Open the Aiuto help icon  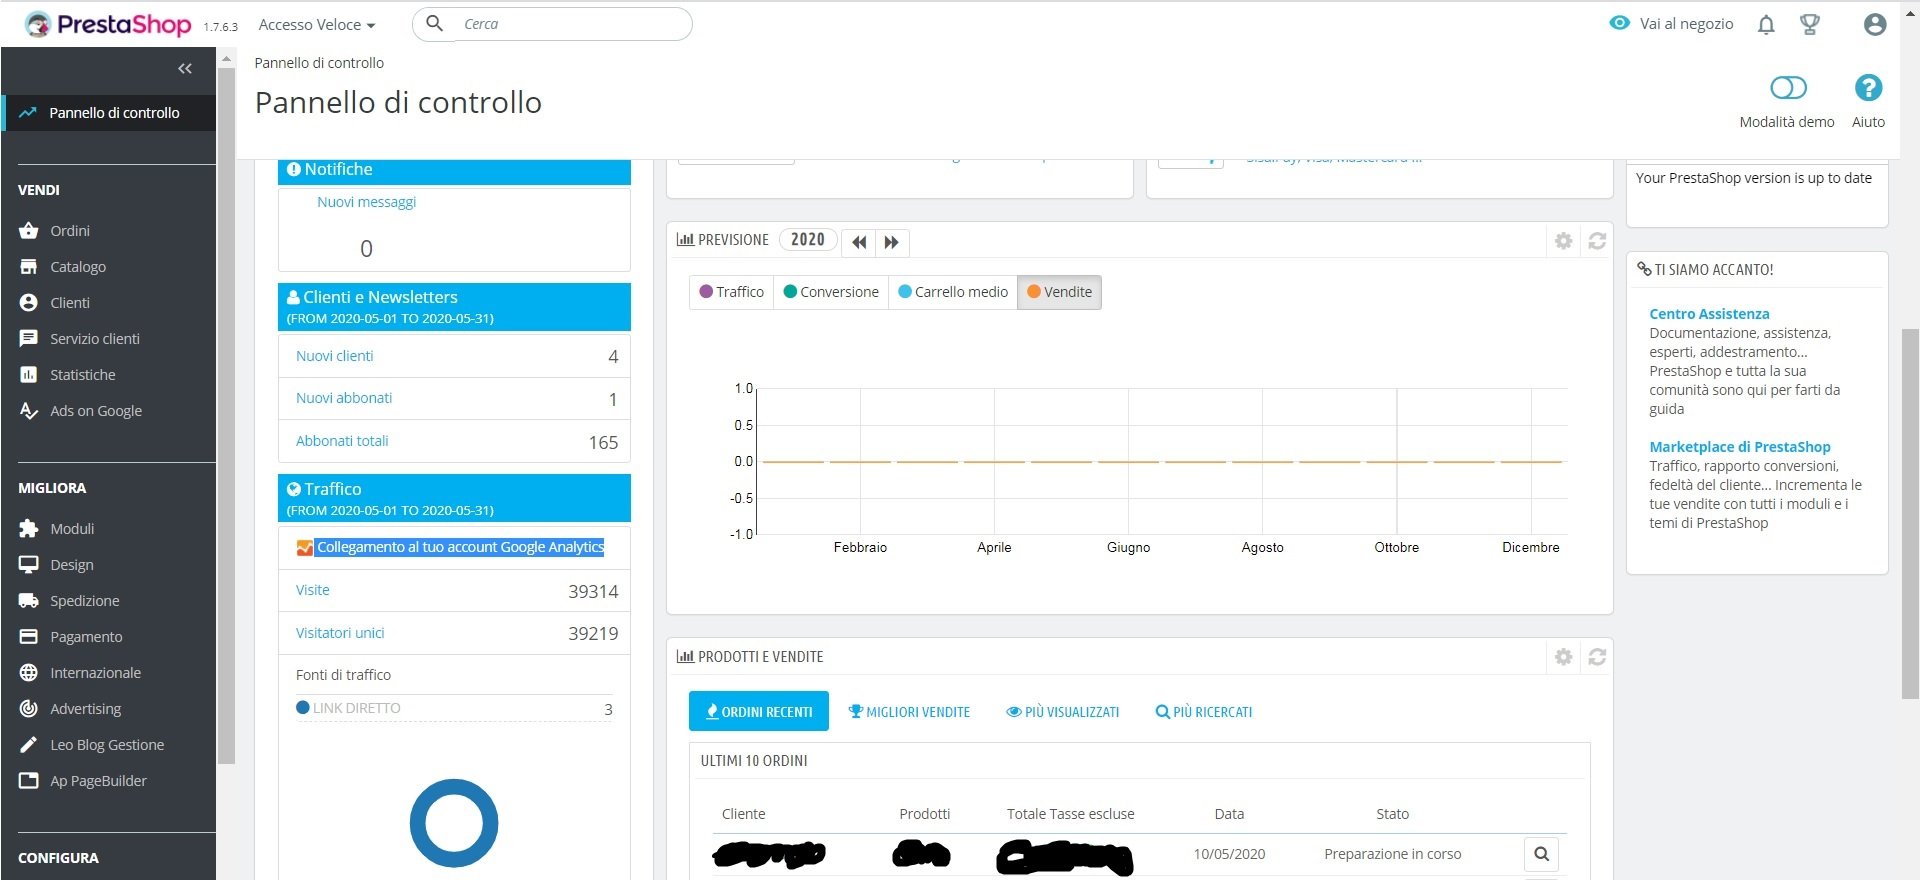[x=1868, y=88]
